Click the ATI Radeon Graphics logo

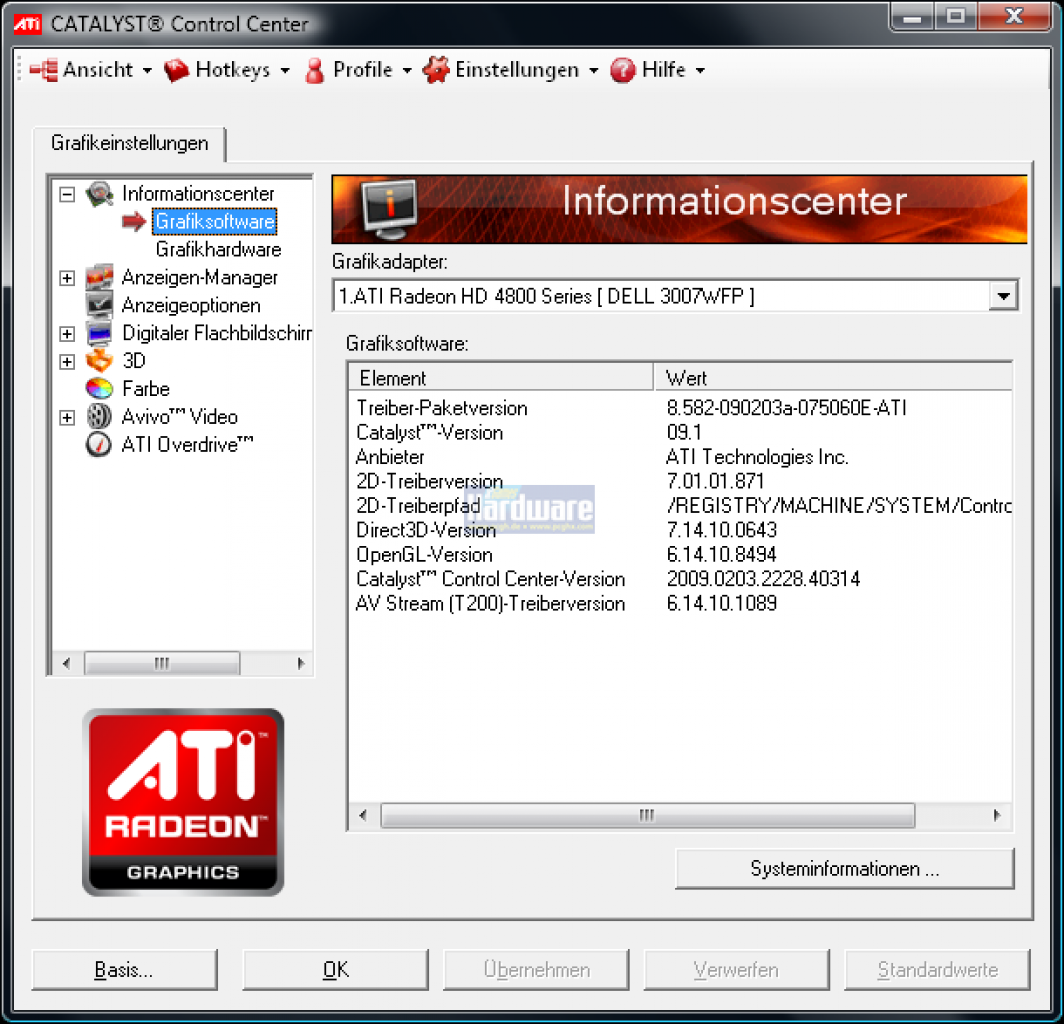[x=183, y=802]
